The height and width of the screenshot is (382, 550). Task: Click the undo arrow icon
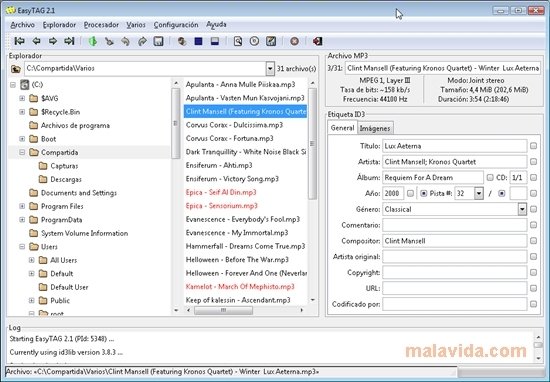tap(126, 41)
